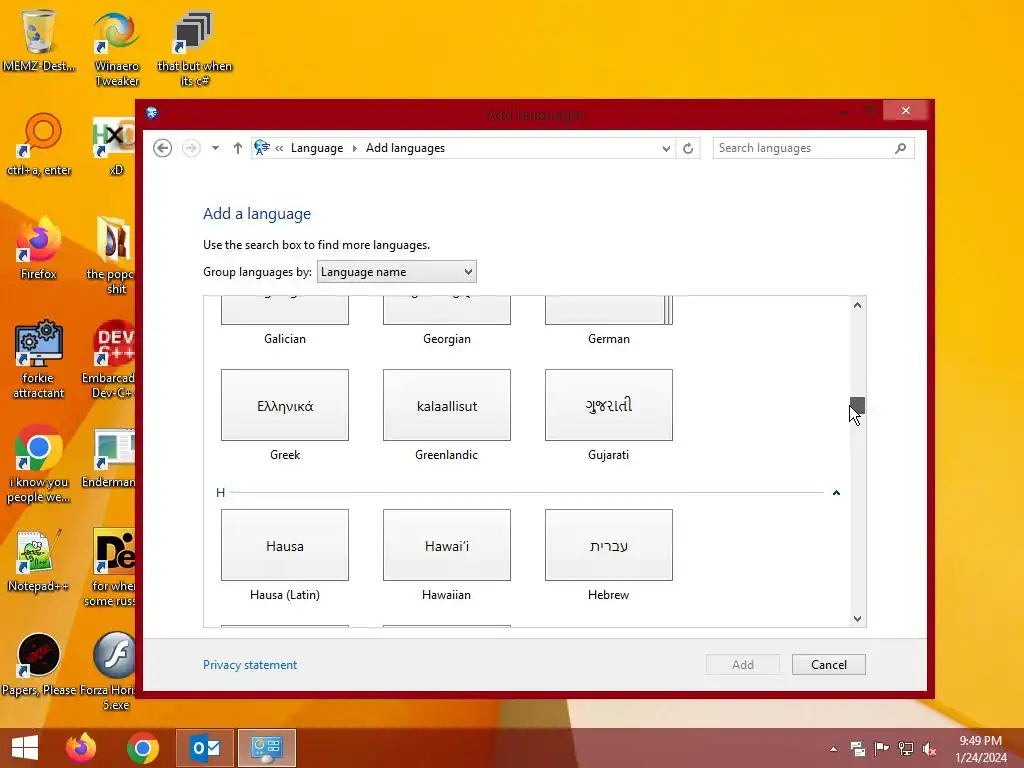1024x768 pixels.
Task: Click the muted volume tray icon
Action: (929, 749)
